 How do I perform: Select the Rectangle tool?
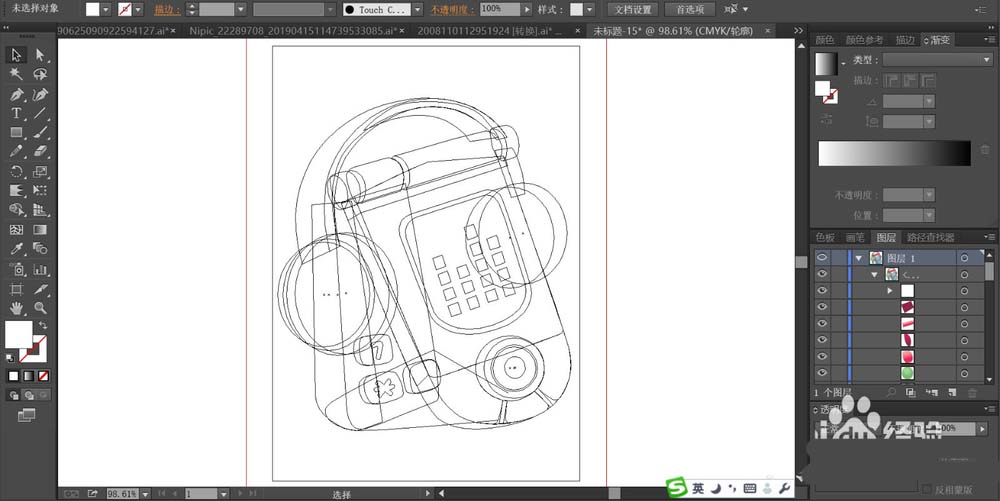[x=17, y=133]
